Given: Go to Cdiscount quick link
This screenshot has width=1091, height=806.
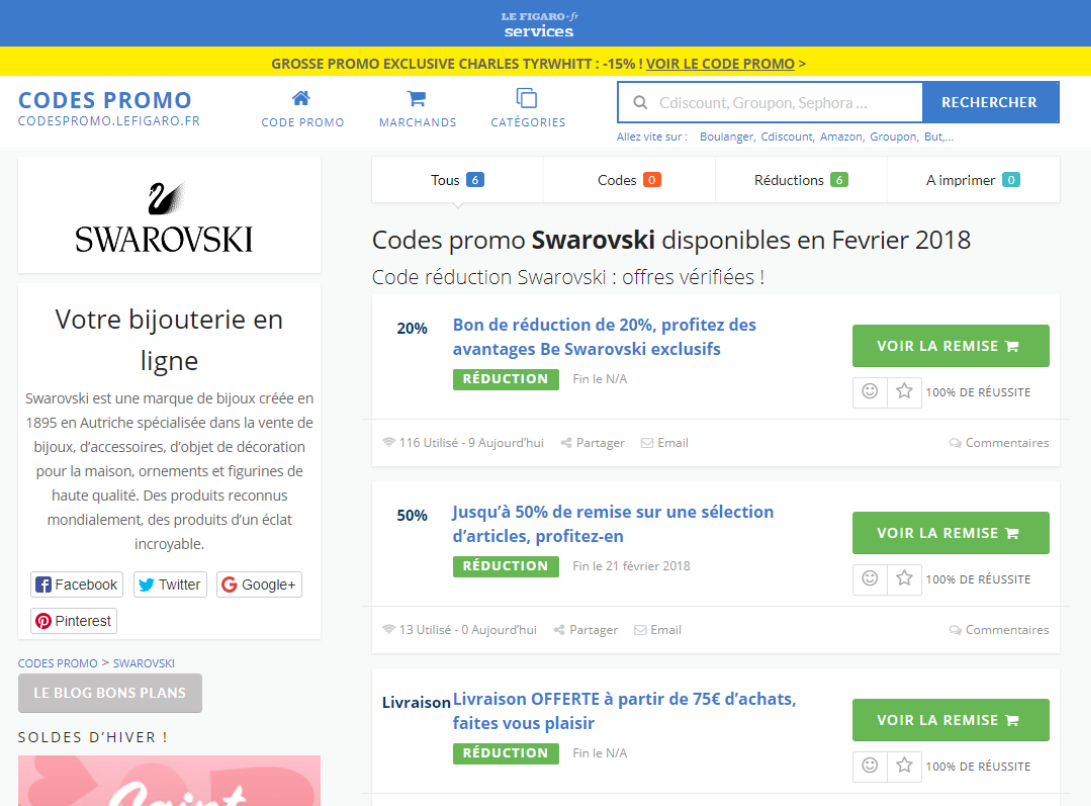Looking at the screenshot, I should point(786,137).
